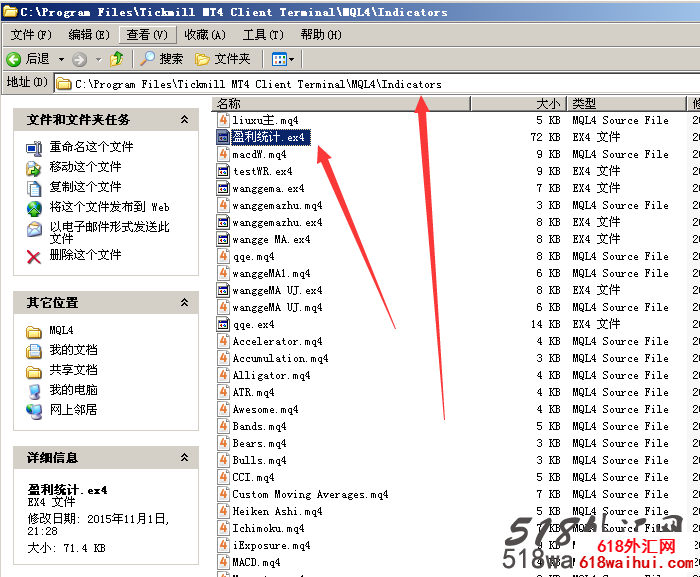
Task: Click the file name Custom Moving Averages.mq4
Action: [x=310, y=494]
